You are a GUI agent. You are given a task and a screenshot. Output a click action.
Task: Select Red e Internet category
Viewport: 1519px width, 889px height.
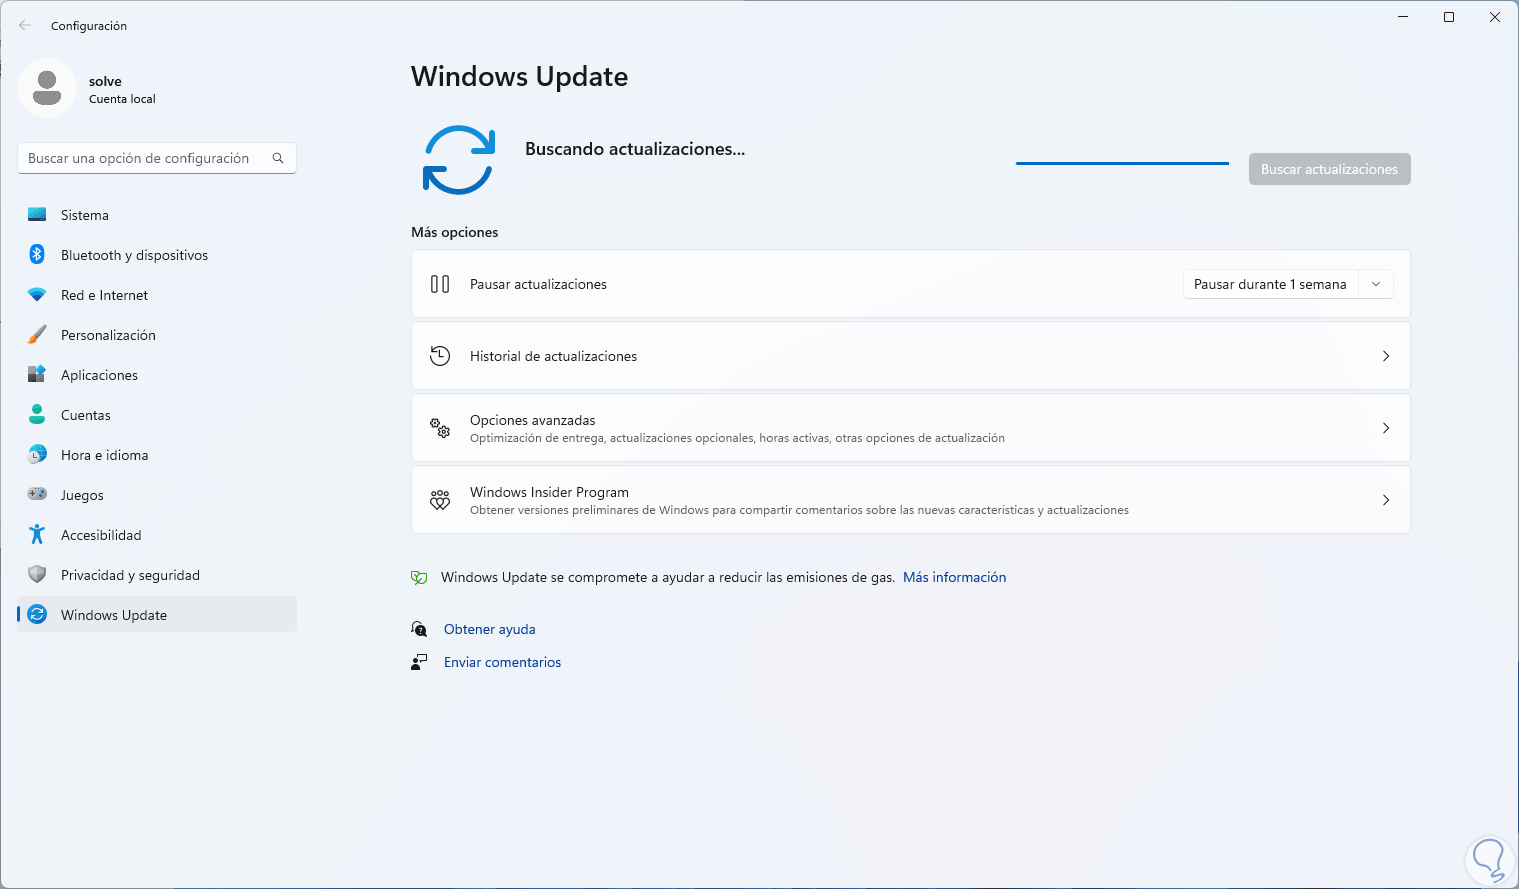coord(157,295)
